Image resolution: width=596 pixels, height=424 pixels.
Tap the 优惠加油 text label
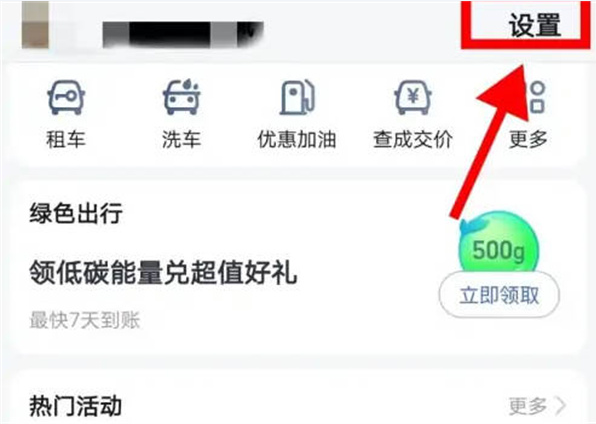[x=297, y=139]
